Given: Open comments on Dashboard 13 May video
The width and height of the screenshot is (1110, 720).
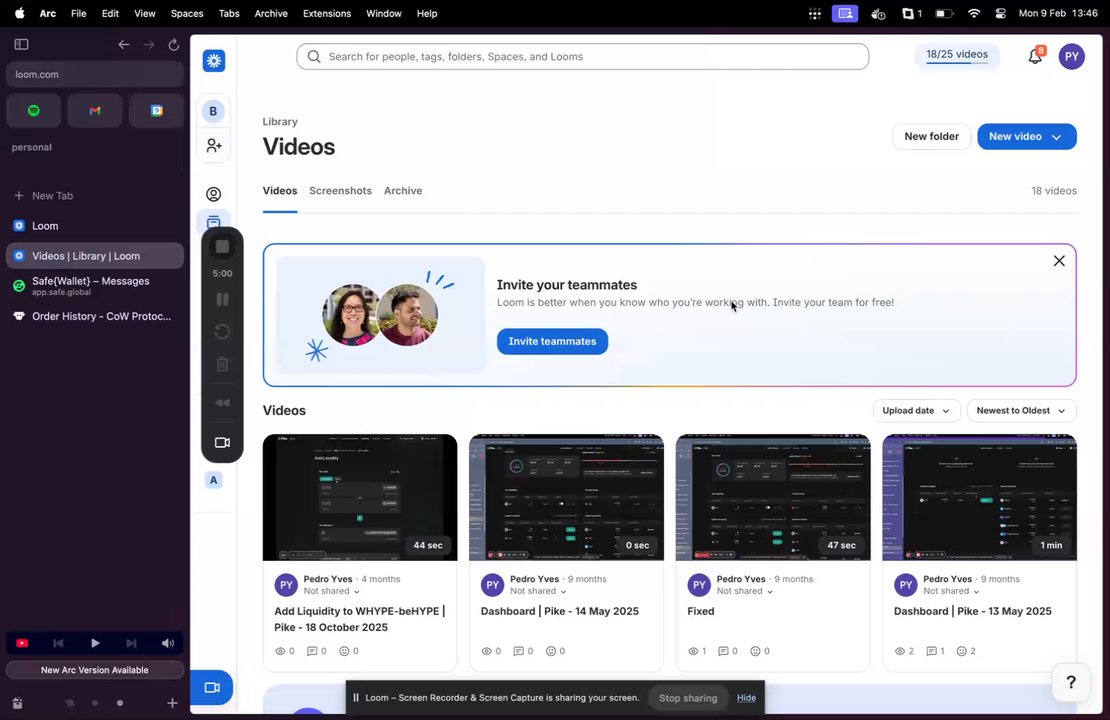Looking at the screenshot, I should point(932,651).
